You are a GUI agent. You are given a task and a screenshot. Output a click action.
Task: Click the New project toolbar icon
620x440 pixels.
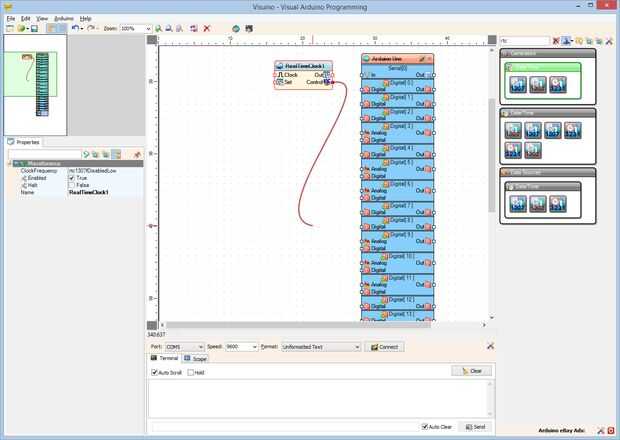(x=10, y=28)
